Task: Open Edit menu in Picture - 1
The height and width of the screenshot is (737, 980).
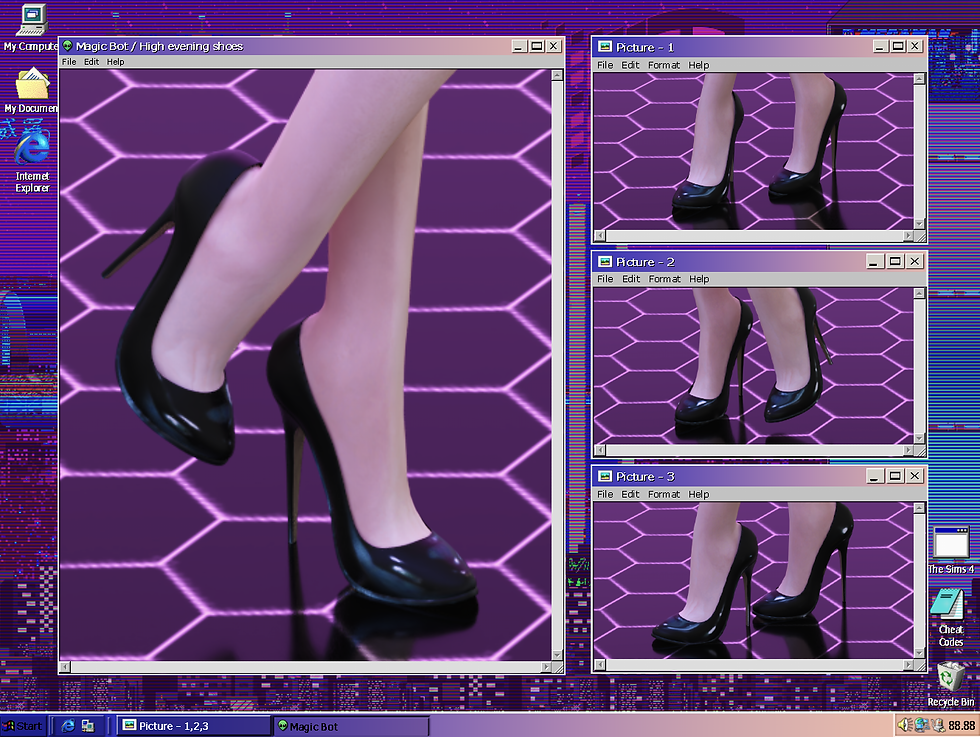Action: click(630, 65)
